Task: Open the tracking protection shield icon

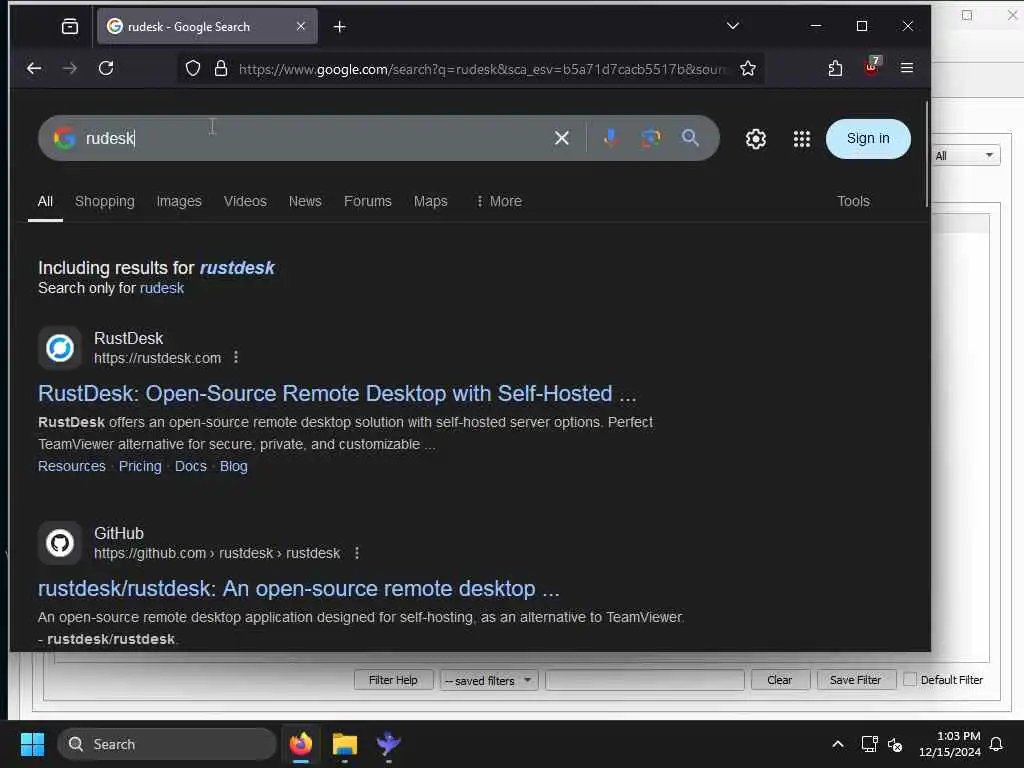Action: pyautogui.click(x=193, y=69)
